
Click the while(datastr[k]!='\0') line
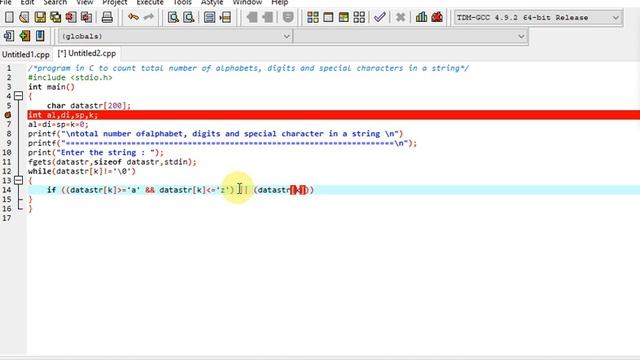(x=82, y=171)
